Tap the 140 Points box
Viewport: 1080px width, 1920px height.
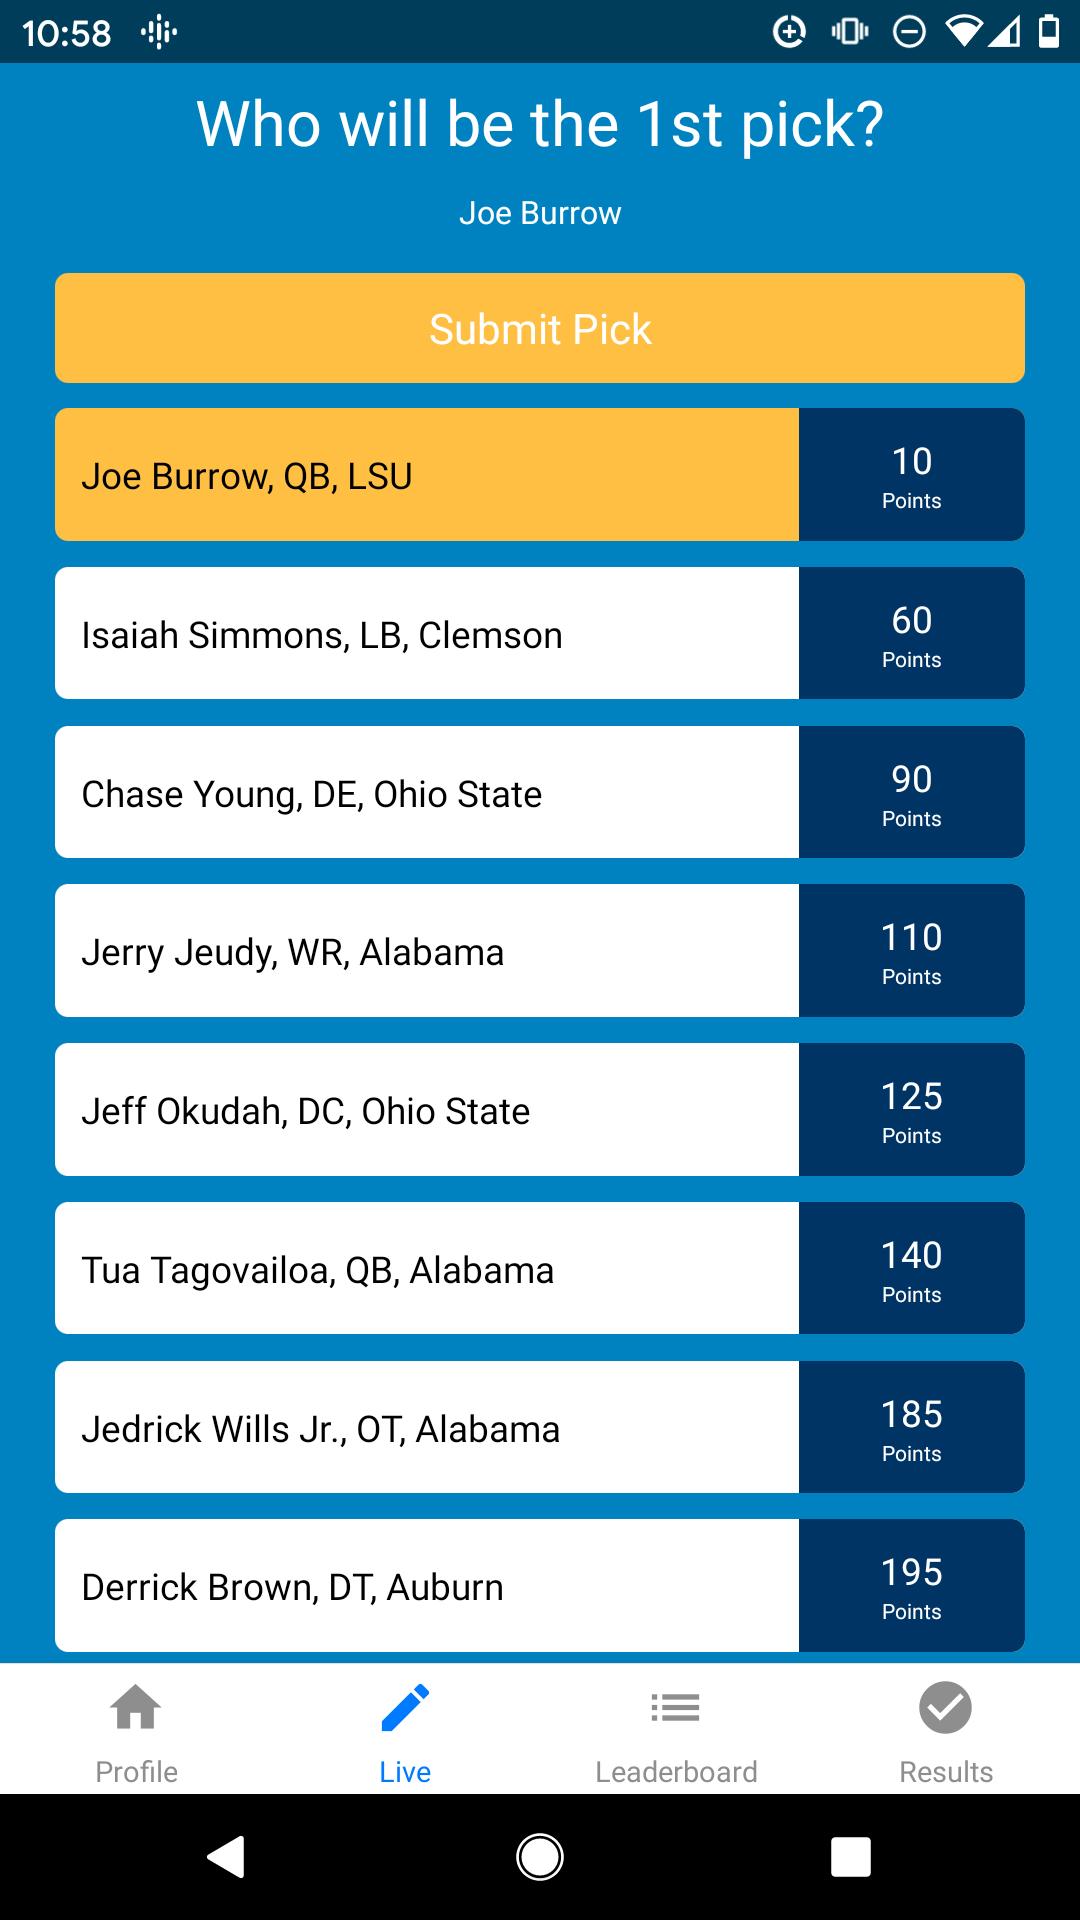[x=912, y=1268]
